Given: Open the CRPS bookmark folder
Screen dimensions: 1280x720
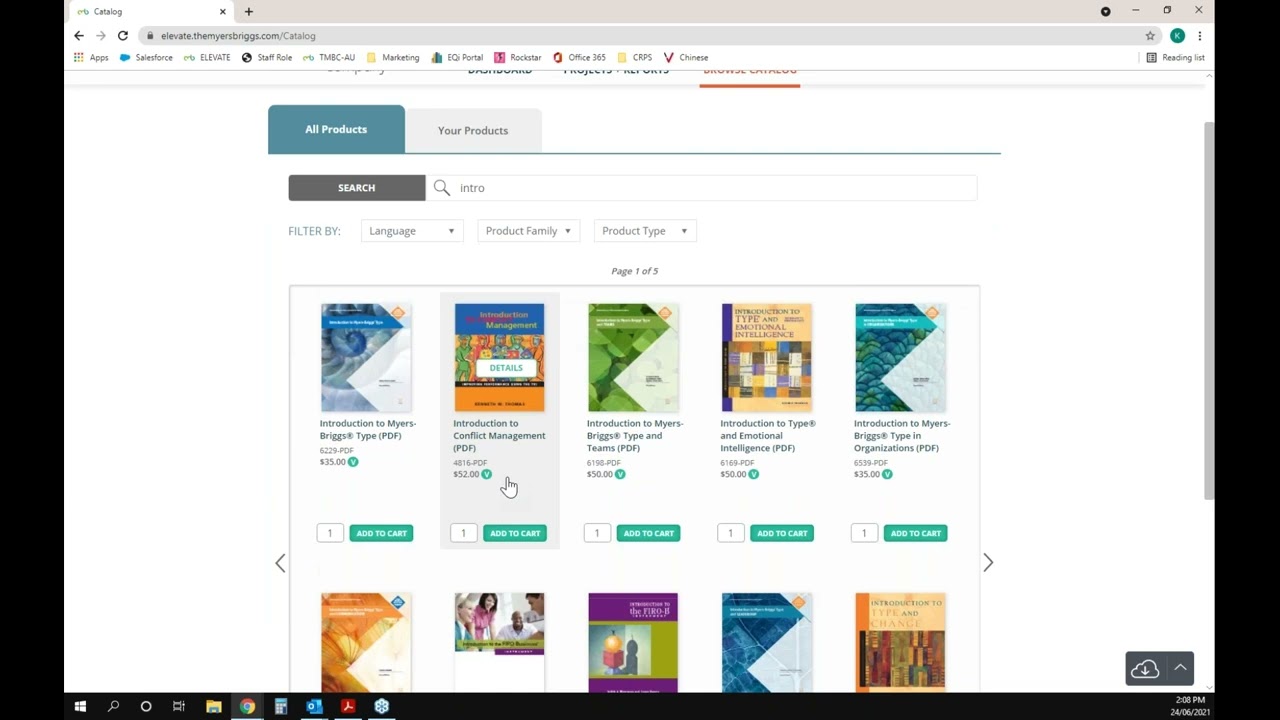Looking at the screenshot, I should [635, 57].
